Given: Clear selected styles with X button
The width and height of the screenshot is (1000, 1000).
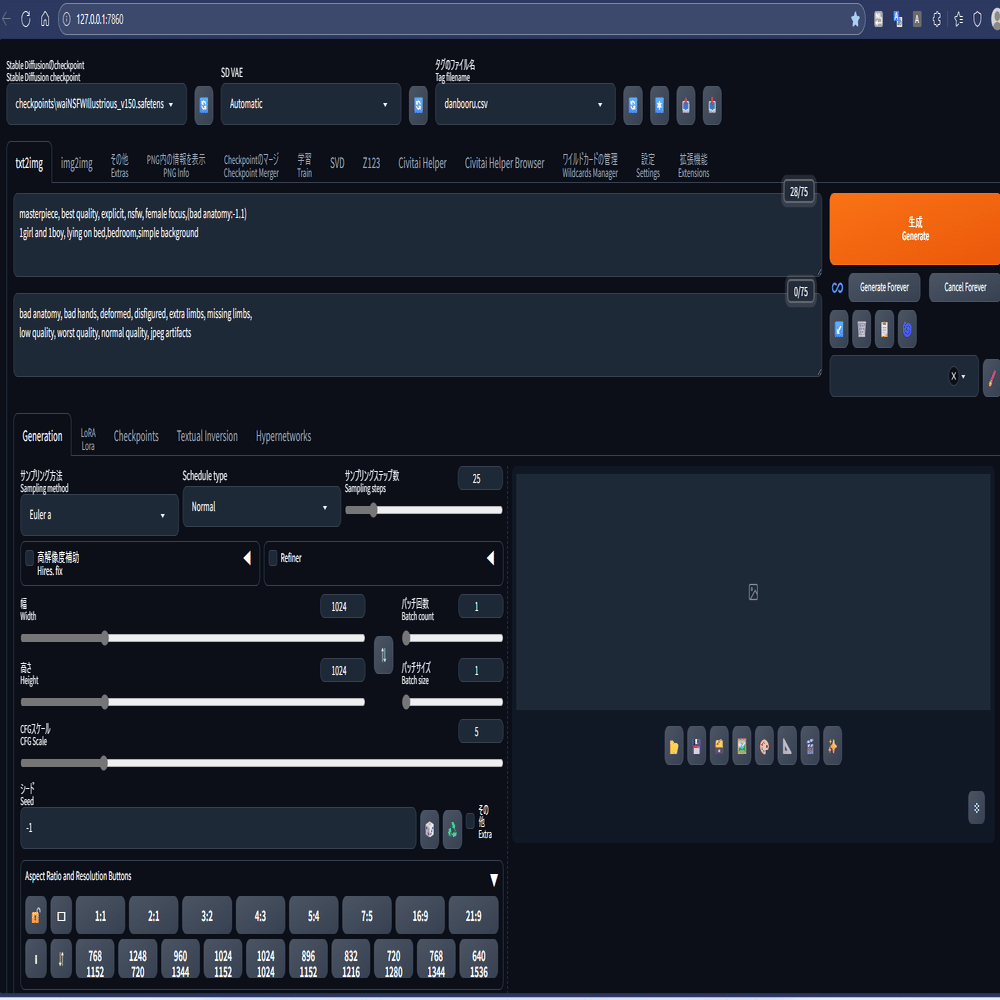Looking at the screenshot, I should pyautogui.click(x=953, y=376).
